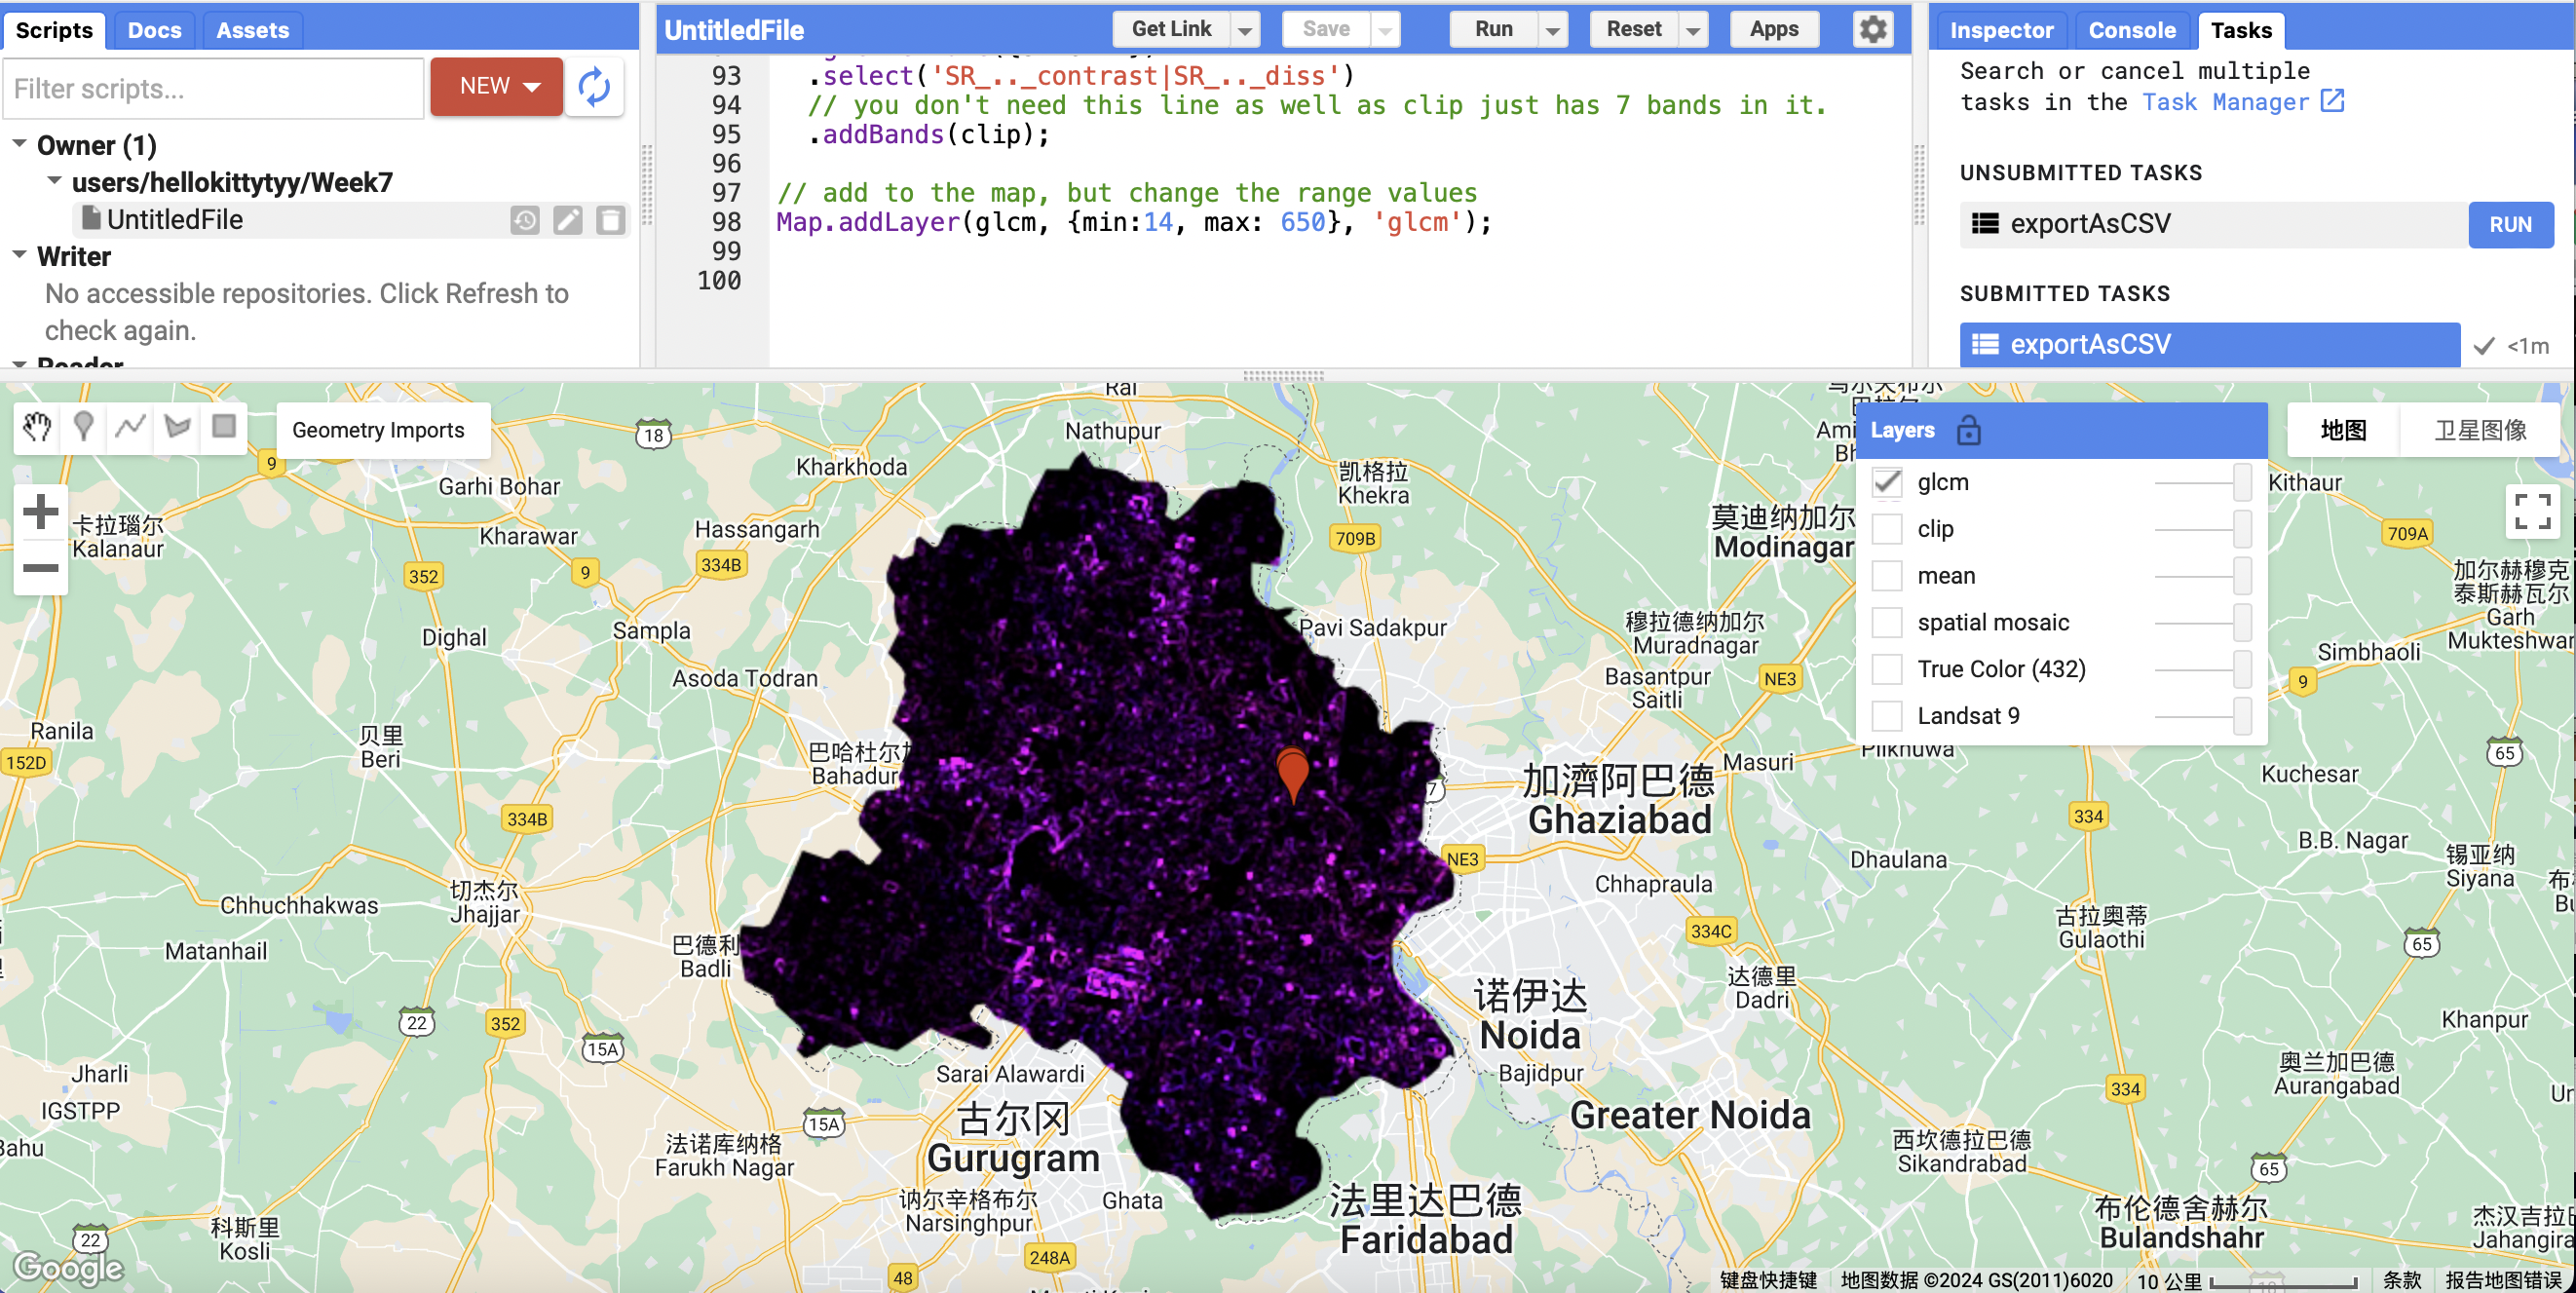Switch basemap to 地图 map view

click(2343, 430)
